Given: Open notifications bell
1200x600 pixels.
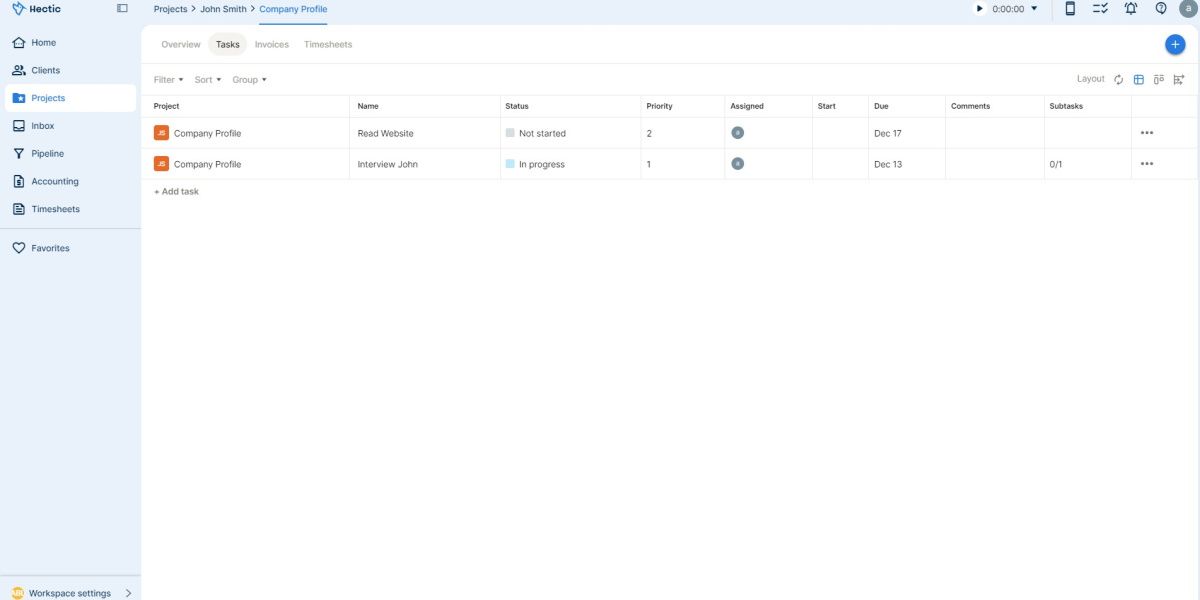Looking at the screenshot, I should click(x=1131, y=9).
